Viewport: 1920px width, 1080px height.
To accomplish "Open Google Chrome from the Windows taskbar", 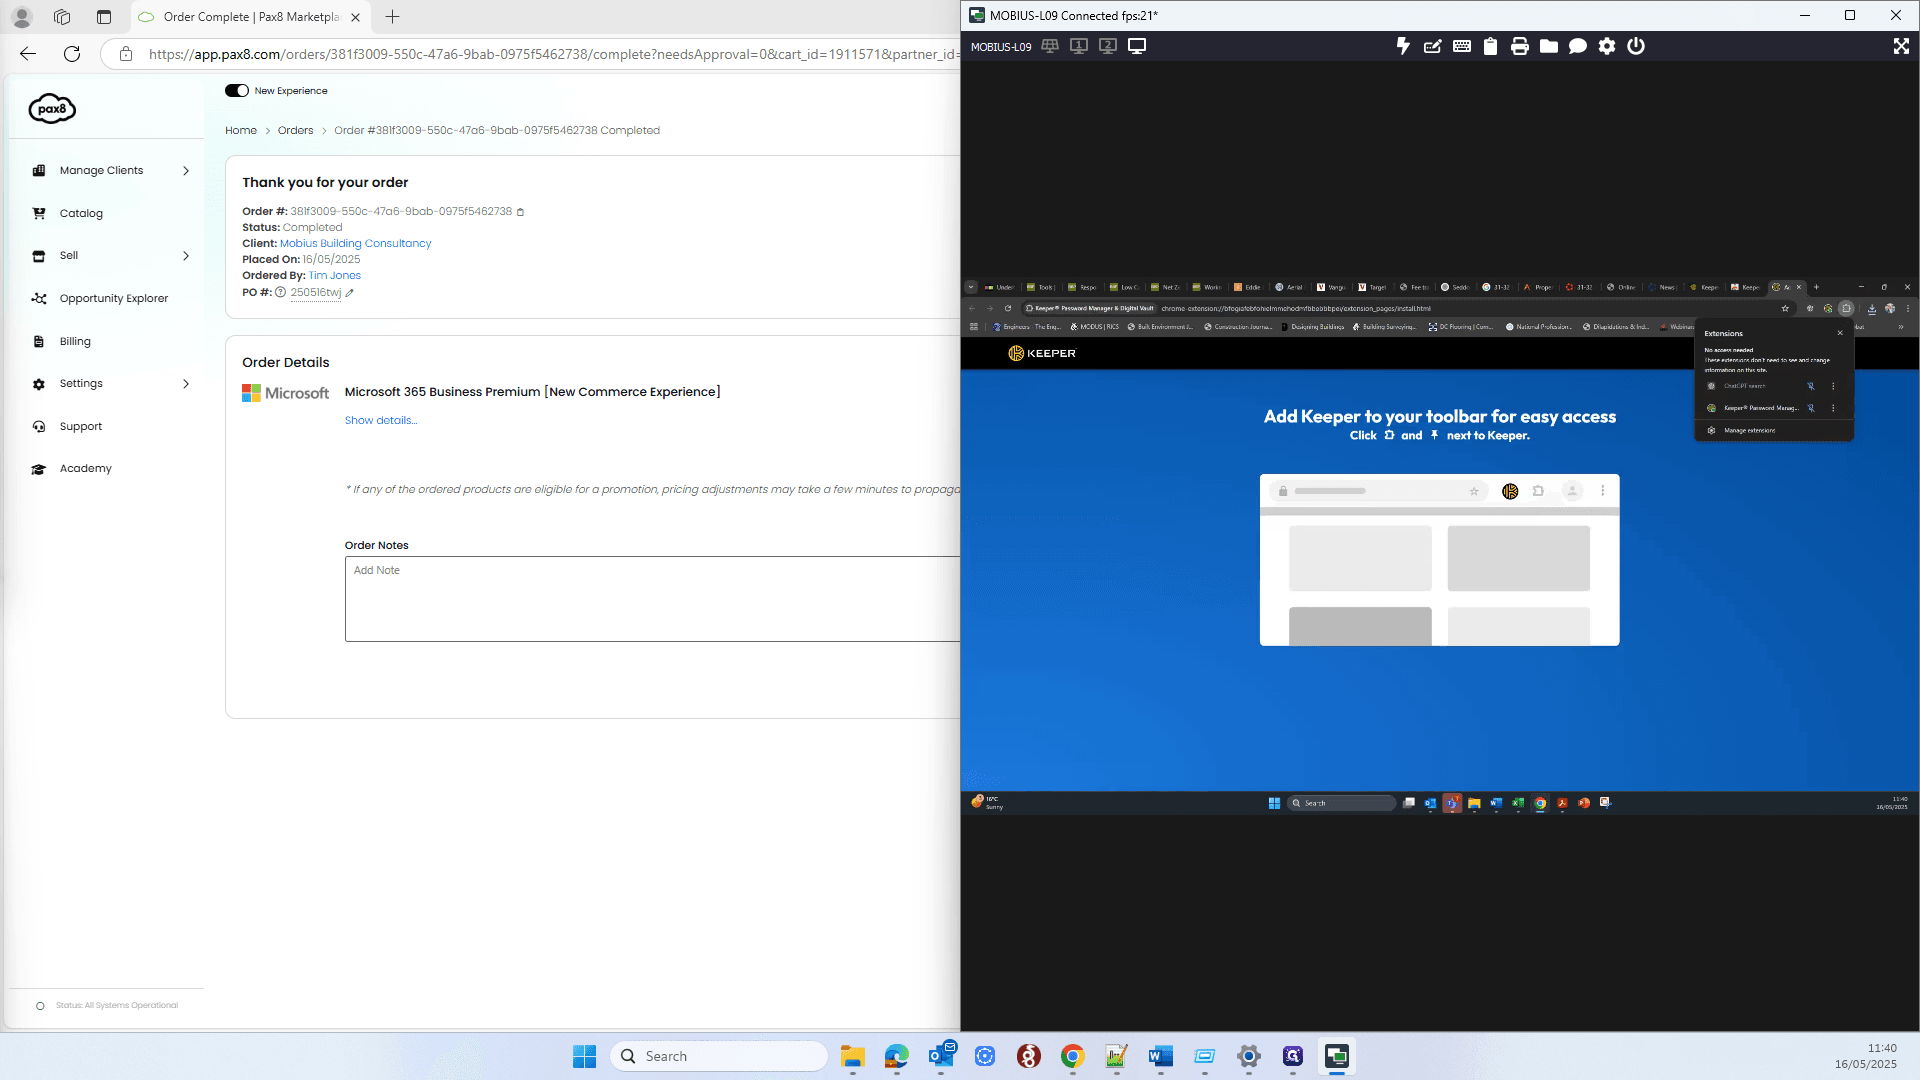I will [x=1072, y=1056].
